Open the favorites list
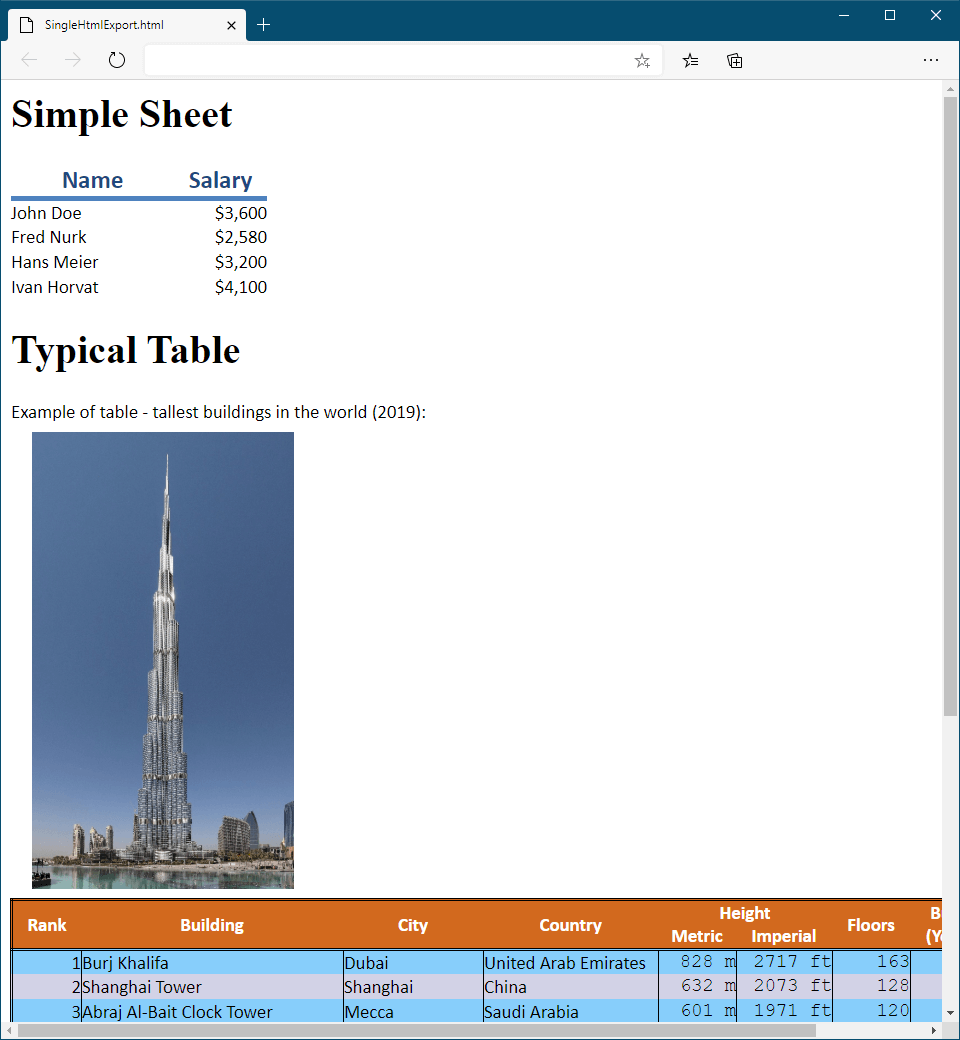 click(690, 60)
